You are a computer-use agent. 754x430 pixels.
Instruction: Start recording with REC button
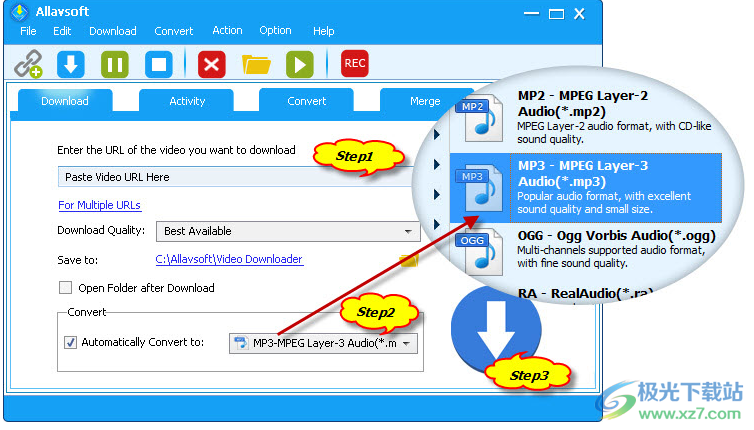[354, 63]
